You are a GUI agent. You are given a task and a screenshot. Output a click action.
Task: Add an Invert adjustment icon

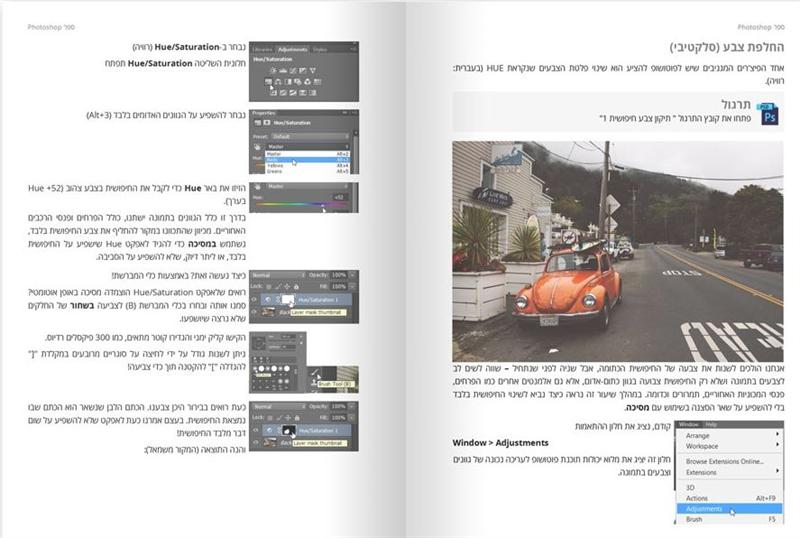tap(273, 93)
